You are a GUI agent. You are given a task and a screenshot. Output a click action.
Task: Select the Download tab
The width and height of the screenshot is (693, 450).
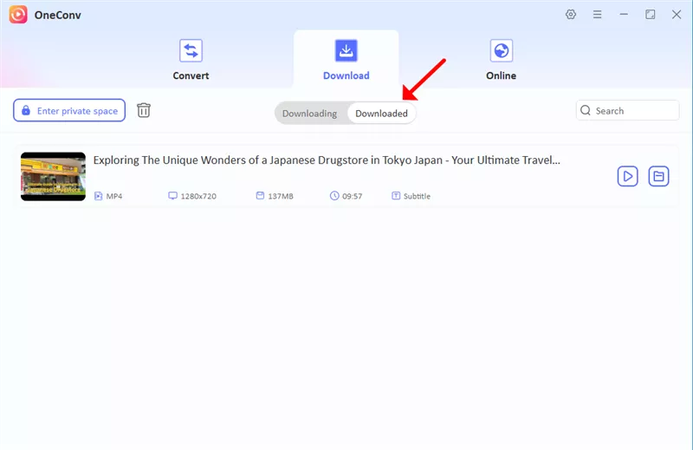[346, 60]
